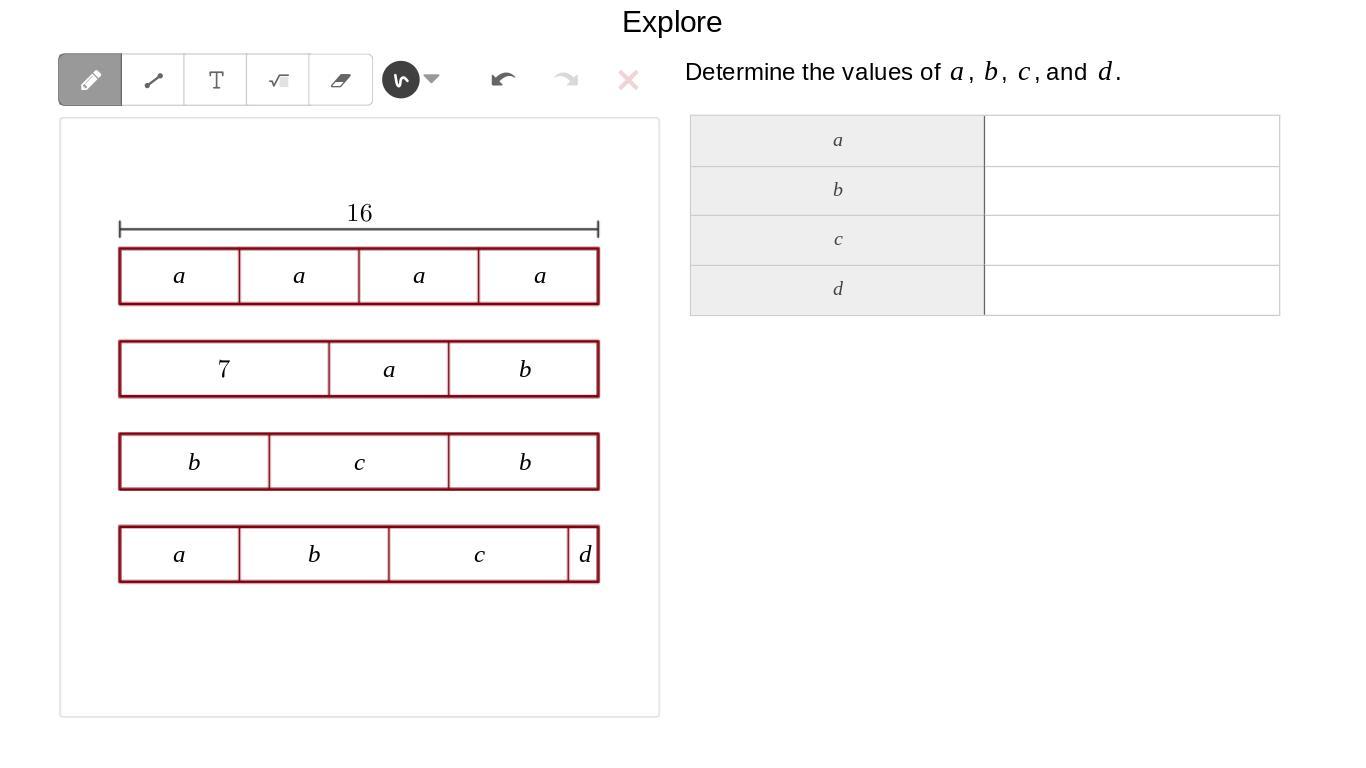Click the b box in second bar

(524, 369)
